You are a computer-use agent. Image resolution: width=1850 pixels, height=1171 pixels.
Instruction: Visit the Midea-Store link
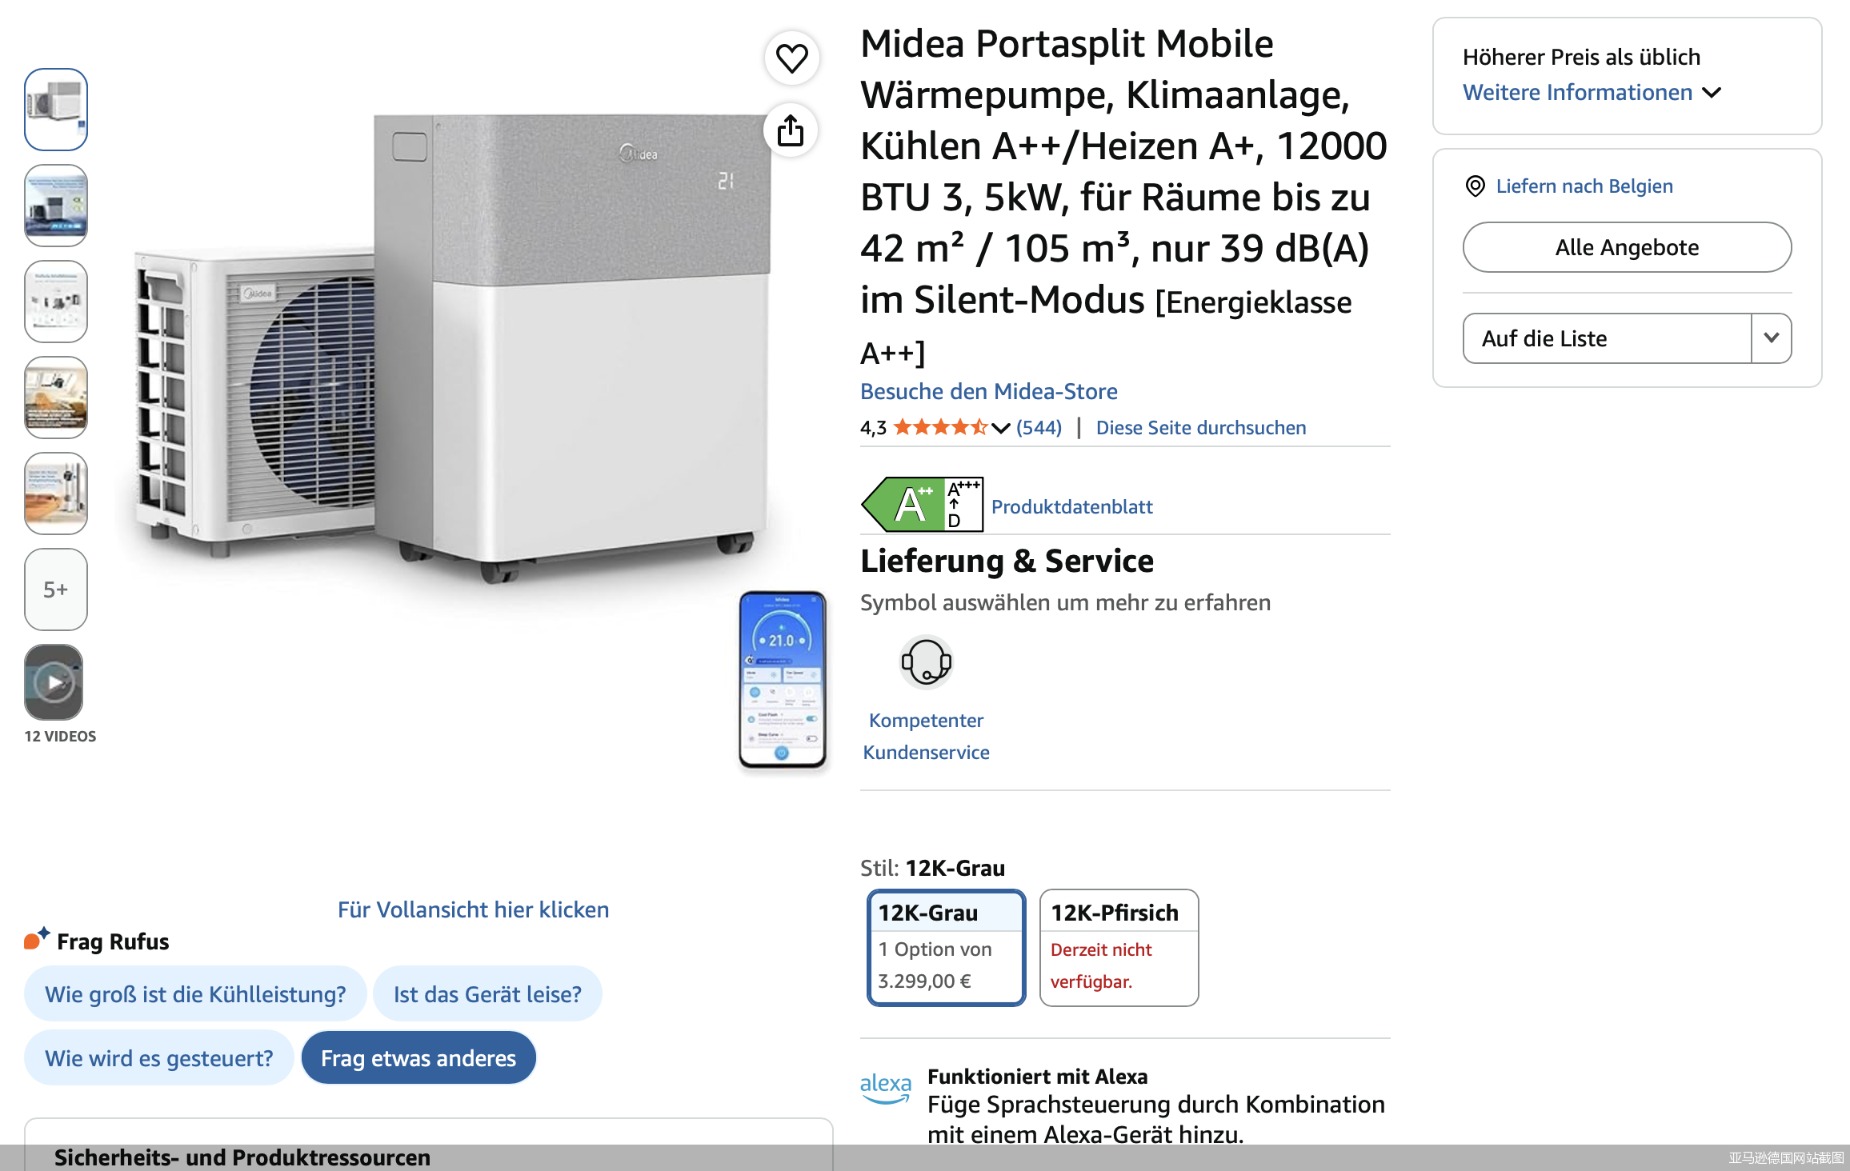(x=989, y=392)
